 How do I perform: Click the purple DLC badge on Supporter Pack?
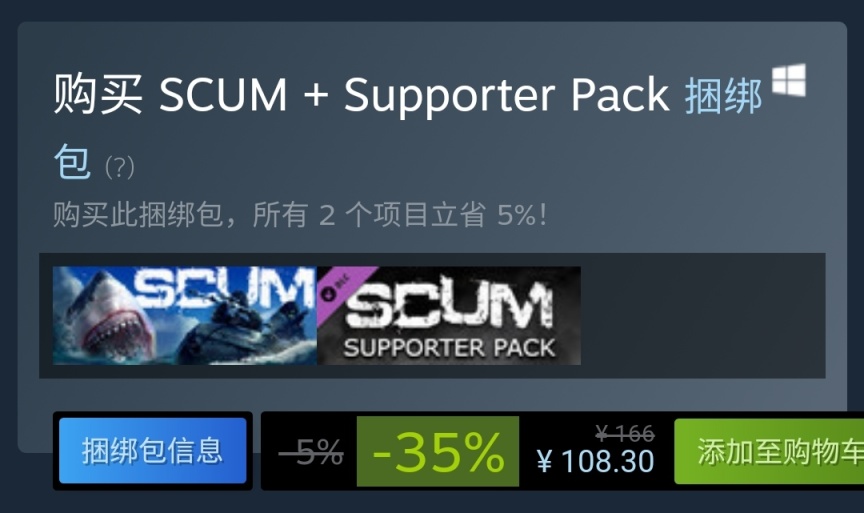pos(345,288)
